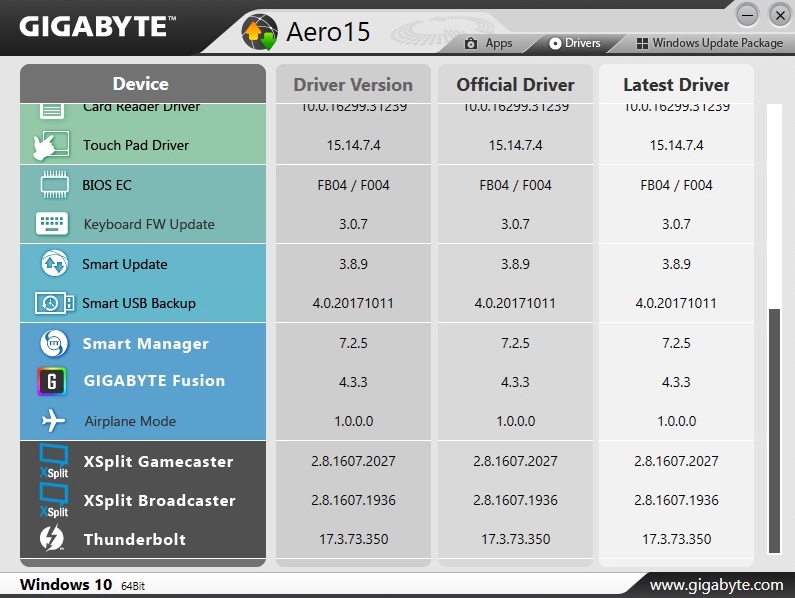Click the BIOS EC chip icon
This screenshot has height=598, width=795.
click(52, 185)
